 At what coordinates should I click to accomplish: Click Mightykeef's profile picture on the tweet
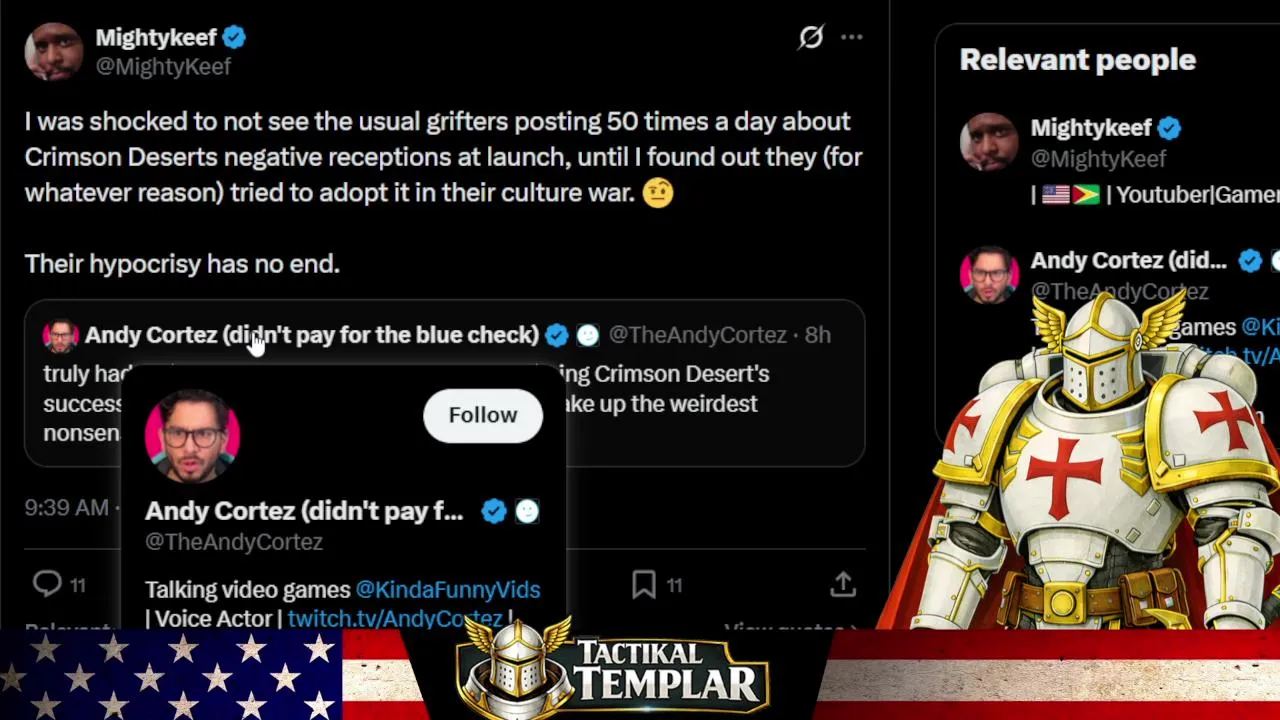click(x=53, y=51)
